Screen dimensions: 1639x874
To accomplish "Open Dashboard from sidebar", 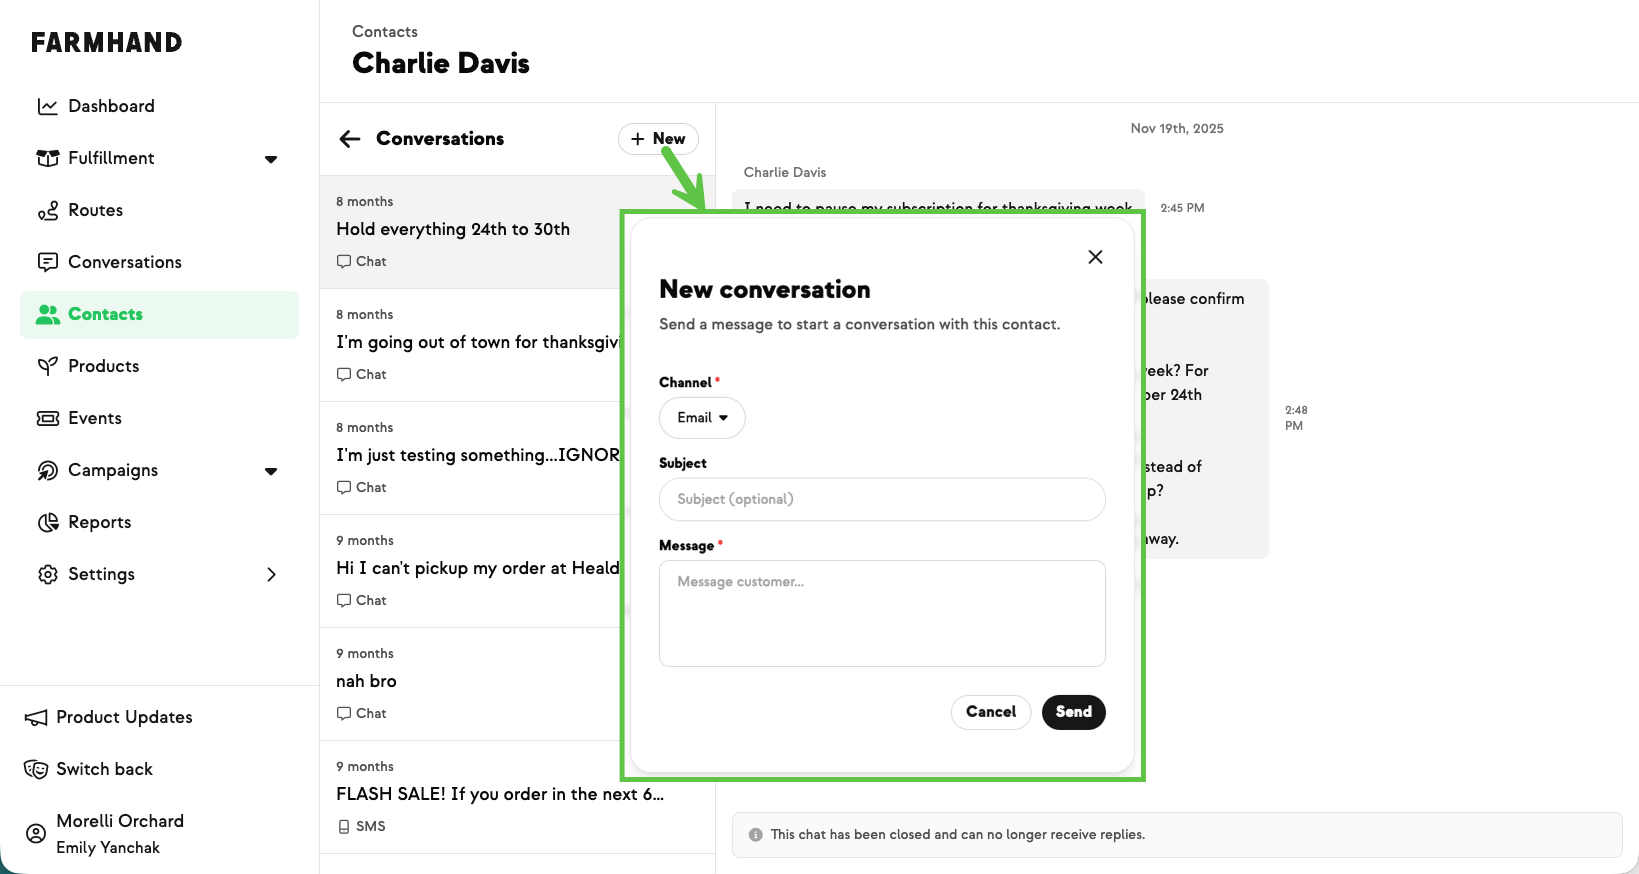I will click(x=159, y=106).
